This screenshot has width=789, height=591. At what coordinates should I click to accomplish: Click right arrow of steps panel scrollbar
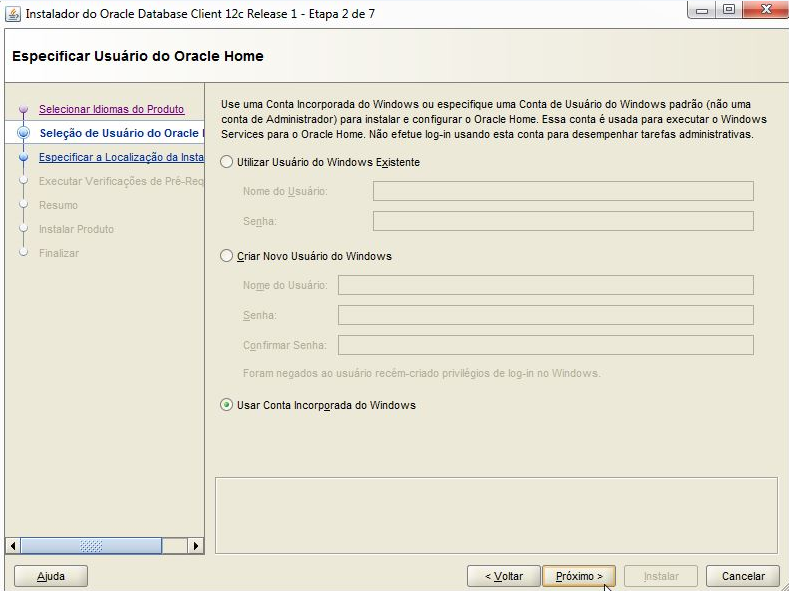pos(196,545)
